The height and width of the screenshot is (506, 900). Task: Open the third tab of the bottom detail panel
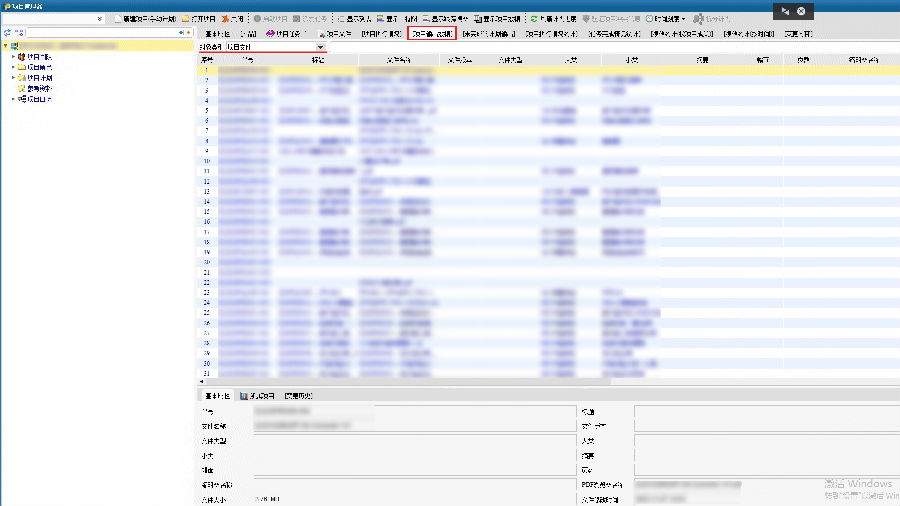click(x=298, y=396)
